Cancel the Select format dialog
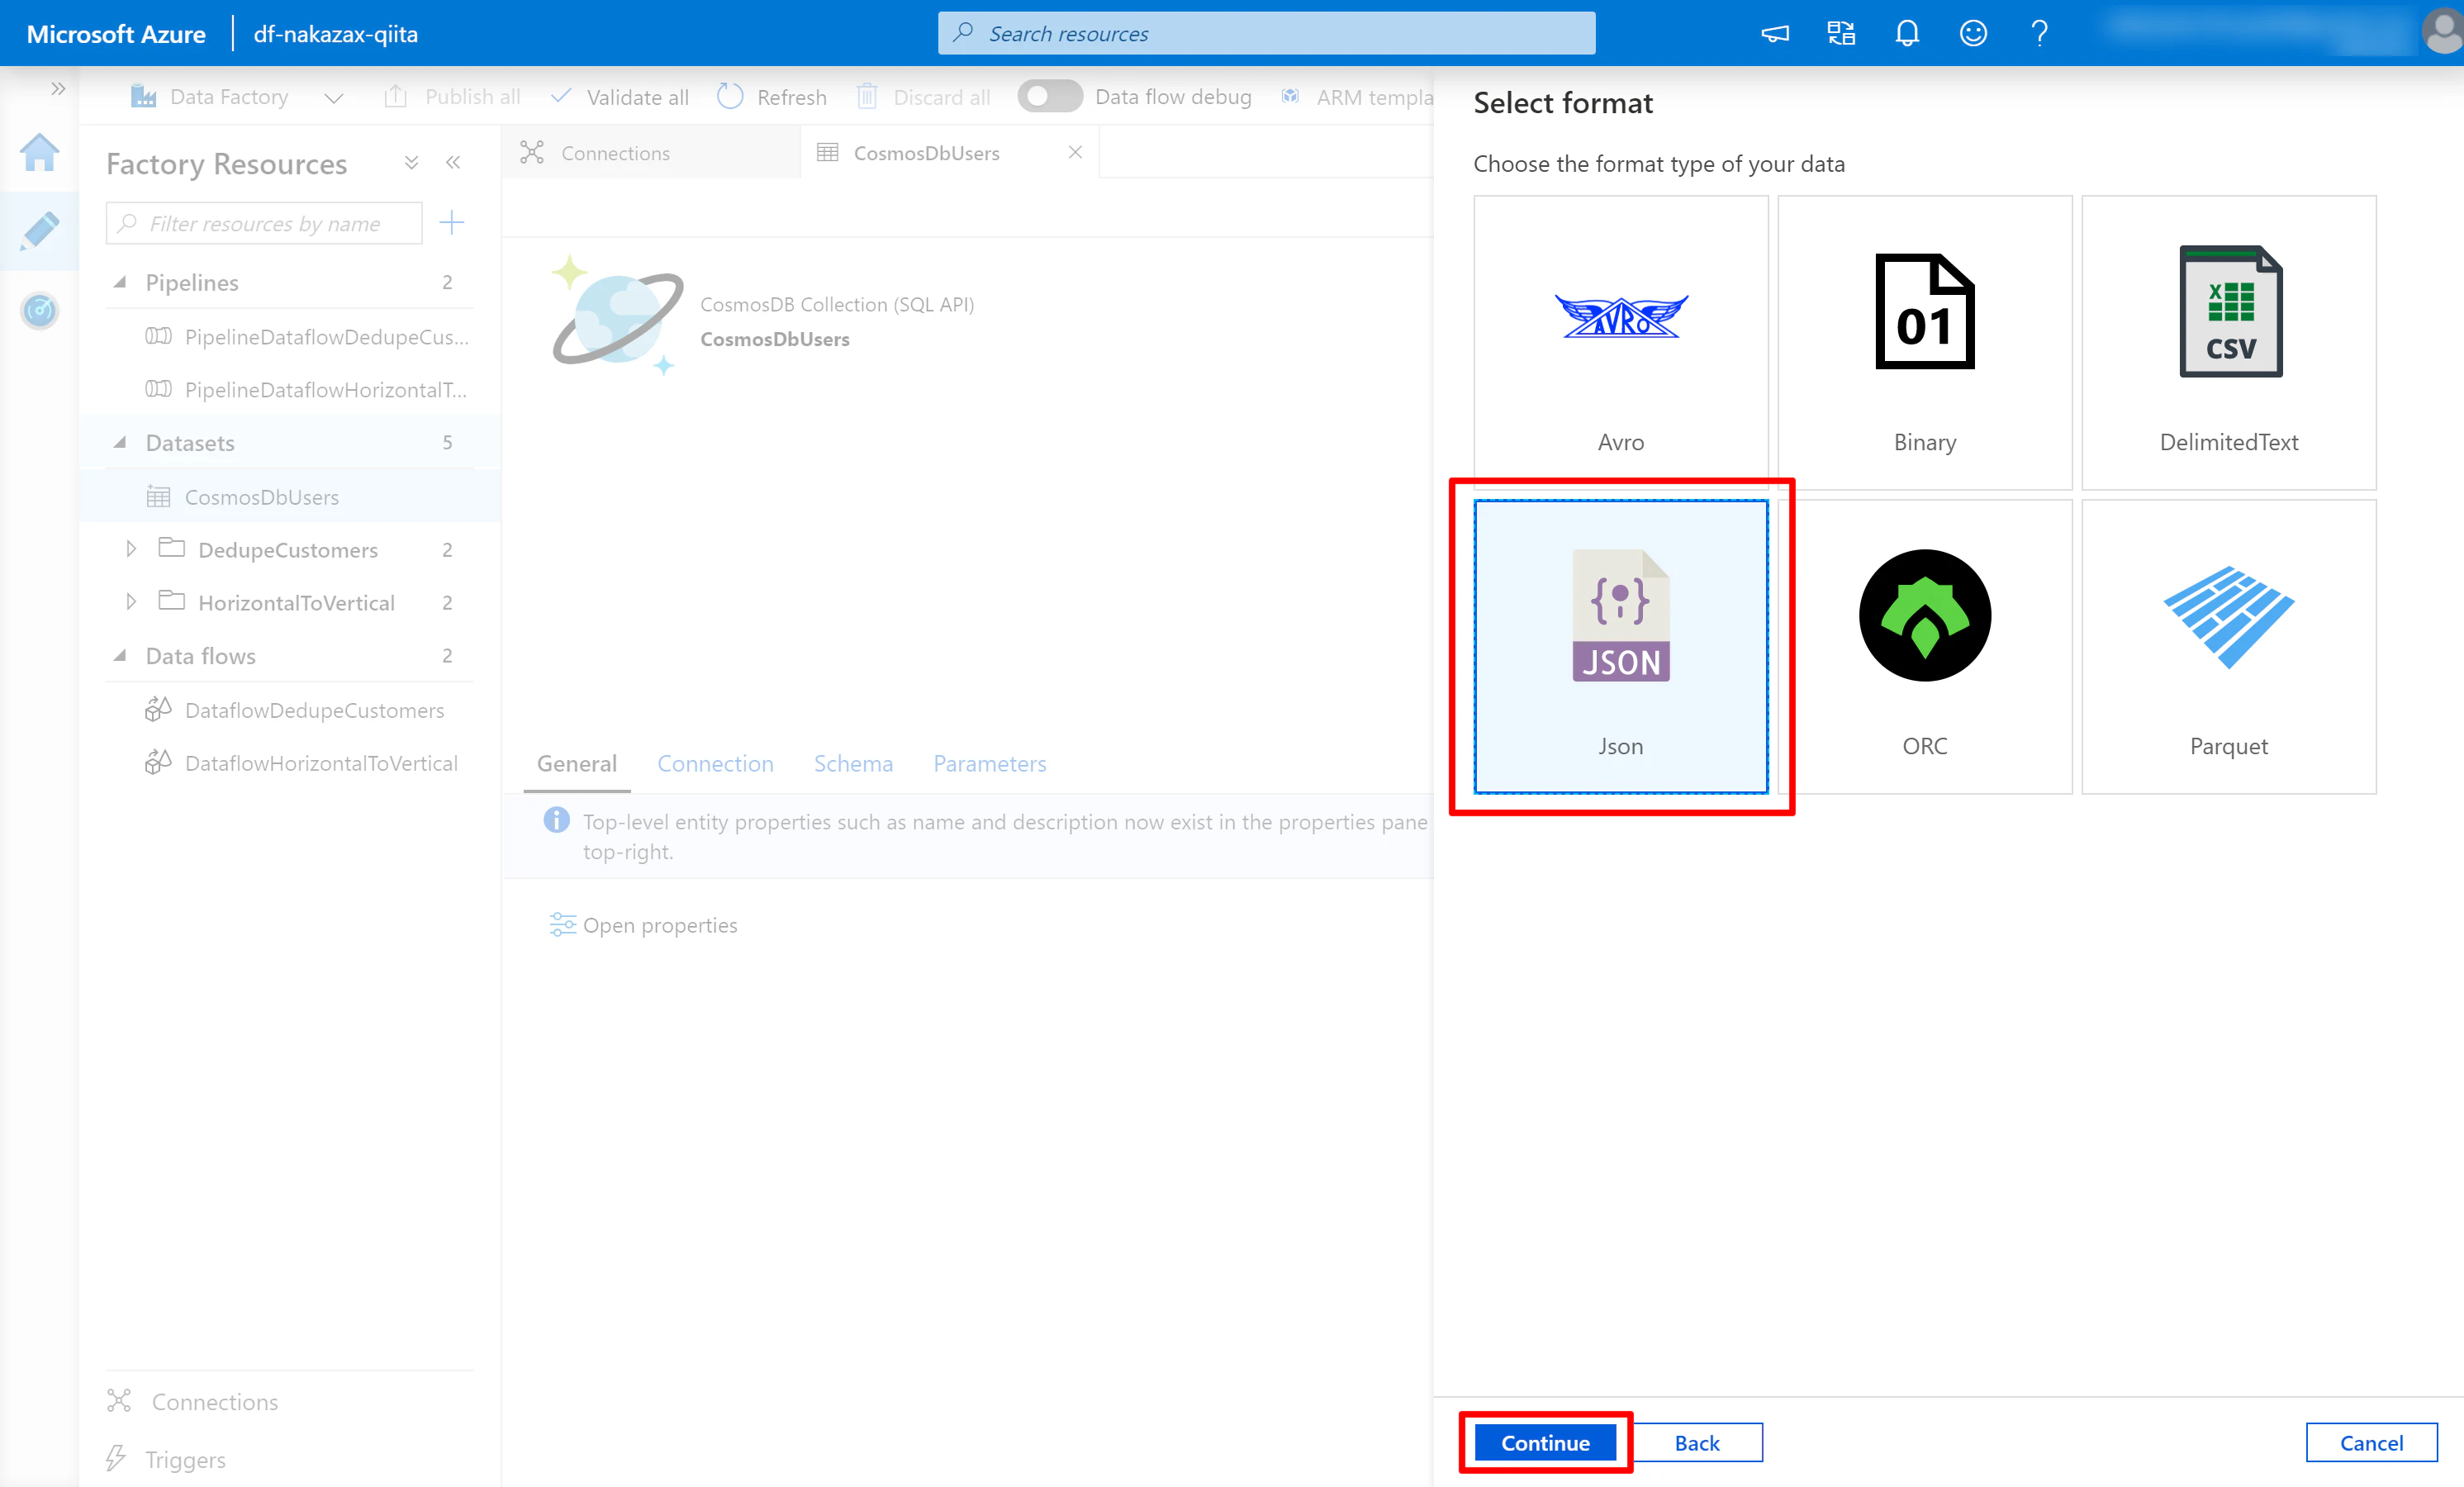 (2371, 1442)
